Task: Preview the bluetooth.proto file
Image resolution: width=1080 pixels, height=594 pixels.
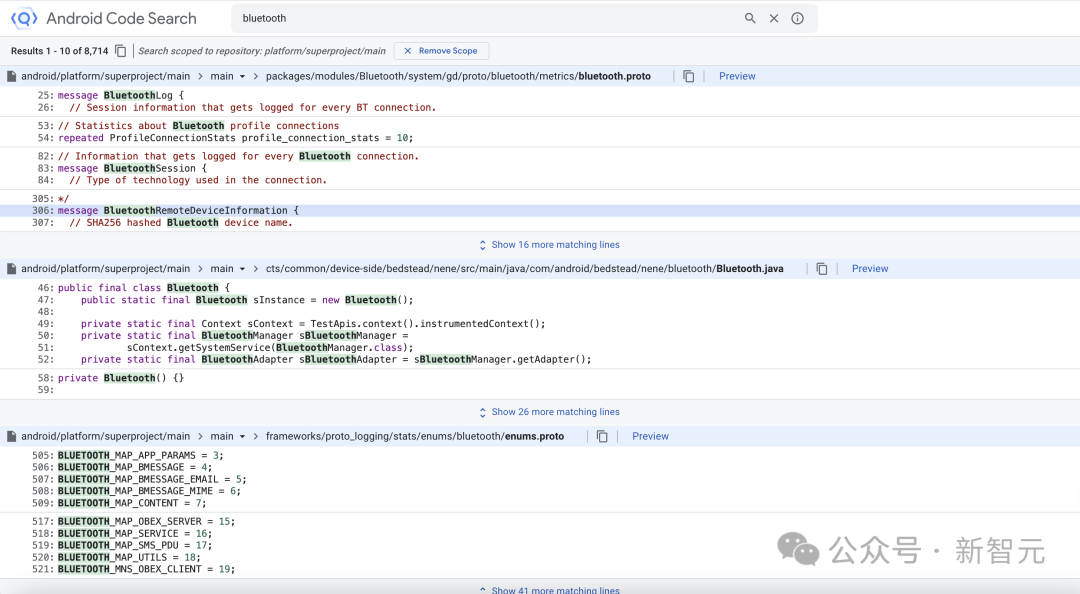Action: [737, 76]
